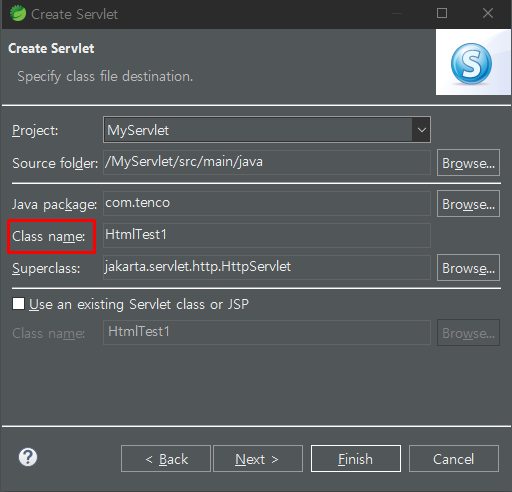
Task: Edit the Java package field com.tenco
Action: point(267,203)
